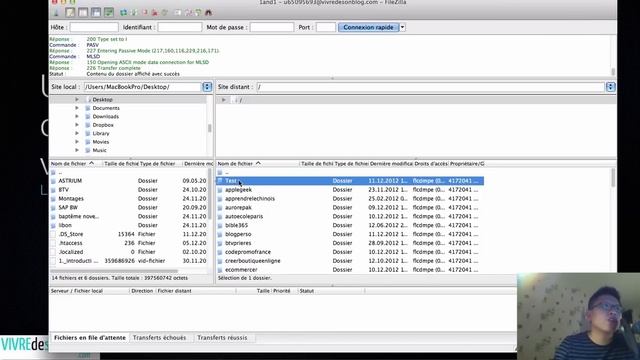Refresh file and folder lists
Image resolution: width=640 pixels, height=360 pixels.
123,13
